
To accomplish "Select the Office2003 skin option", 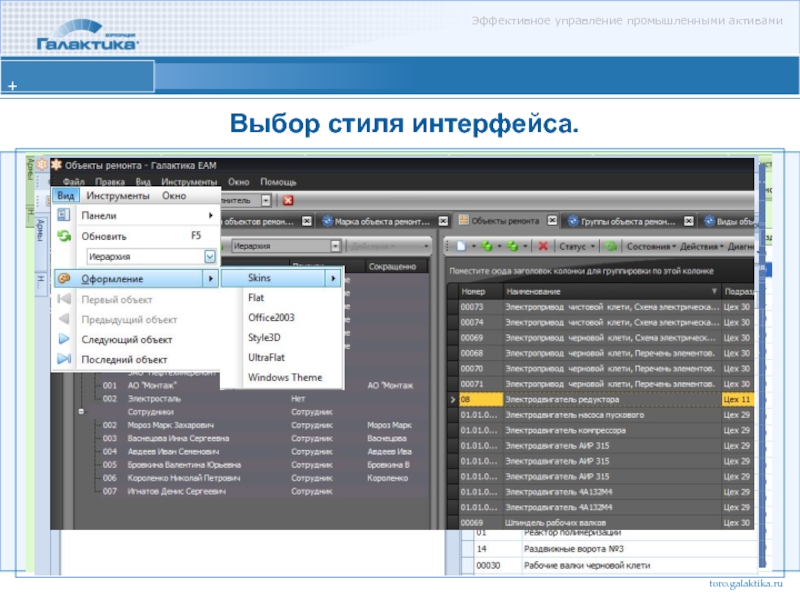I will (x=272, y=317).
